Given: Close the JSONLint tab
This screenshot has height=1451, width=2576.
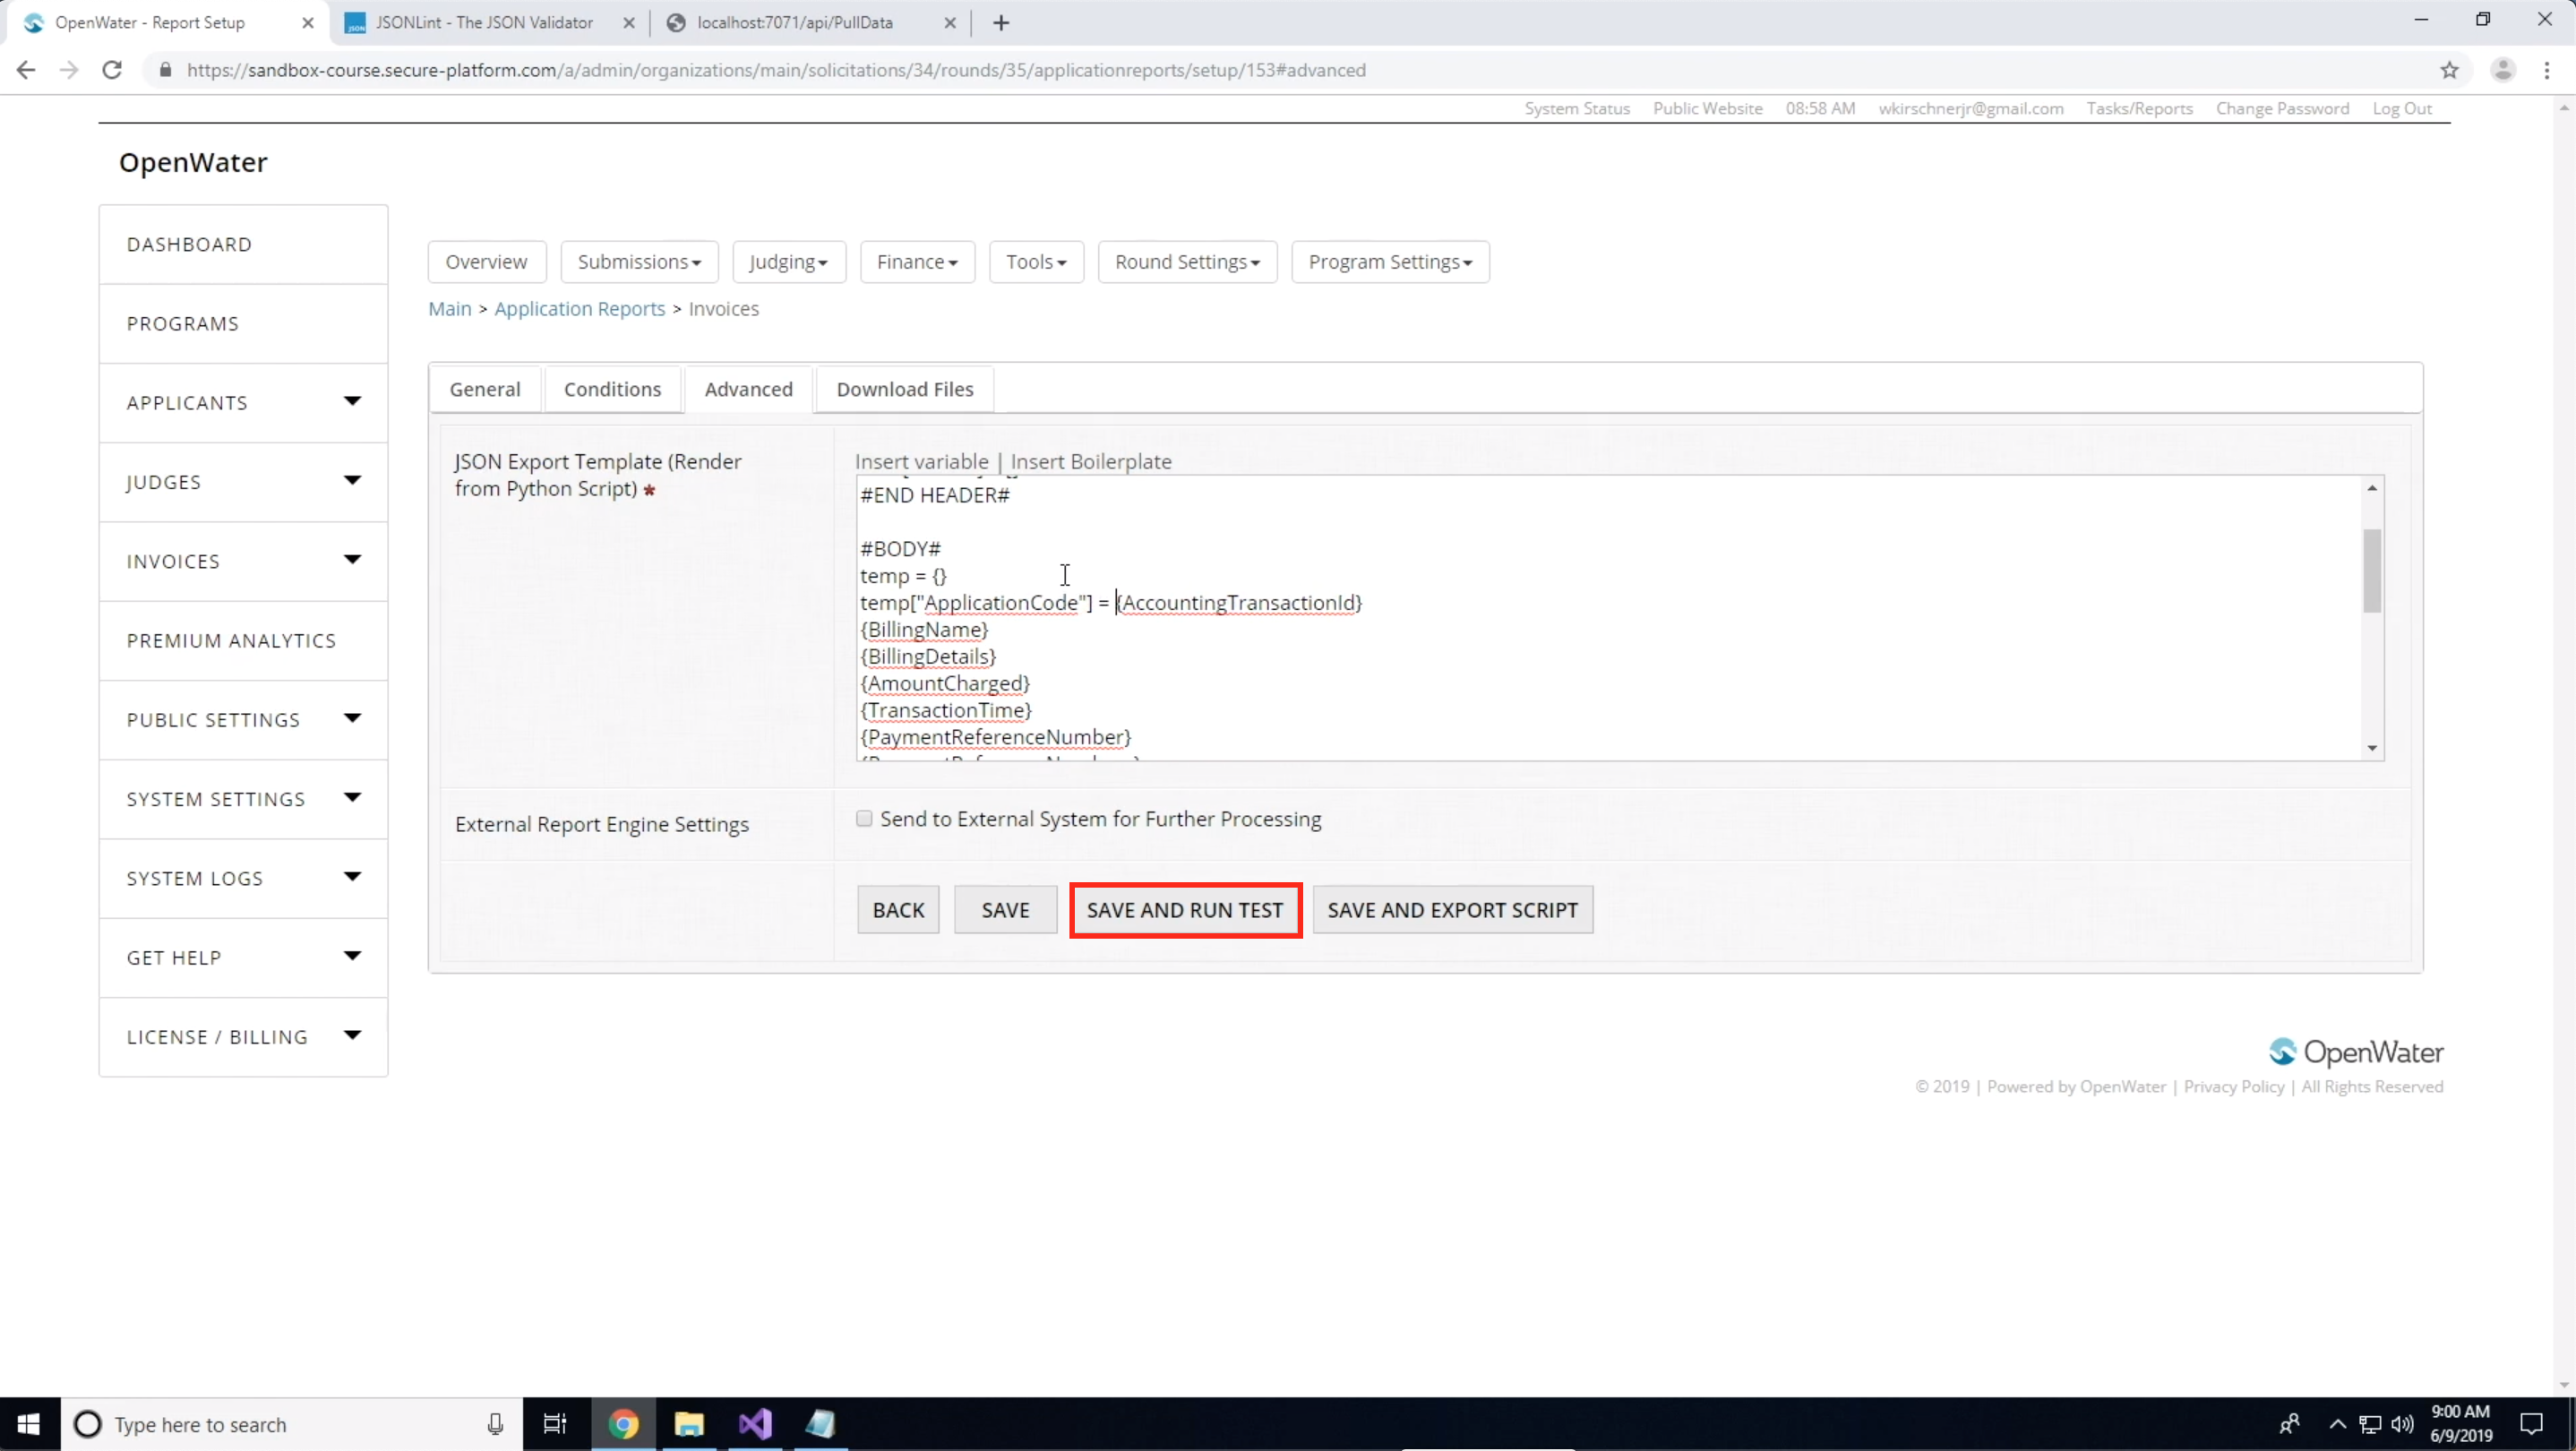Looking at the screenshot, I should click(629, 23).
